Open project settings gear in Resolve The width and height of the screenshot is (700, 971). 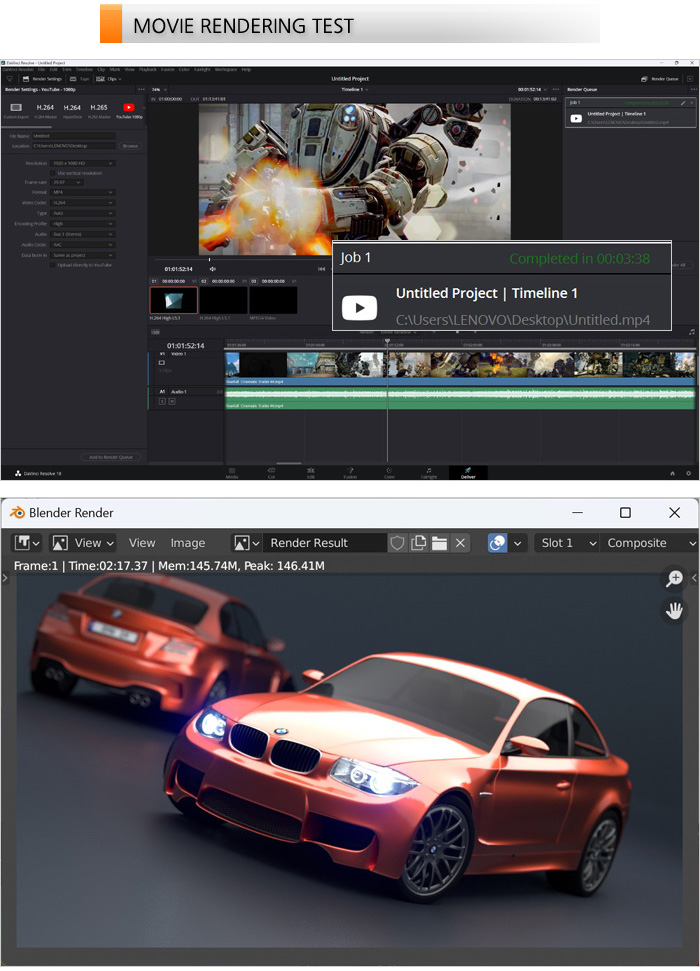[688, 473]
